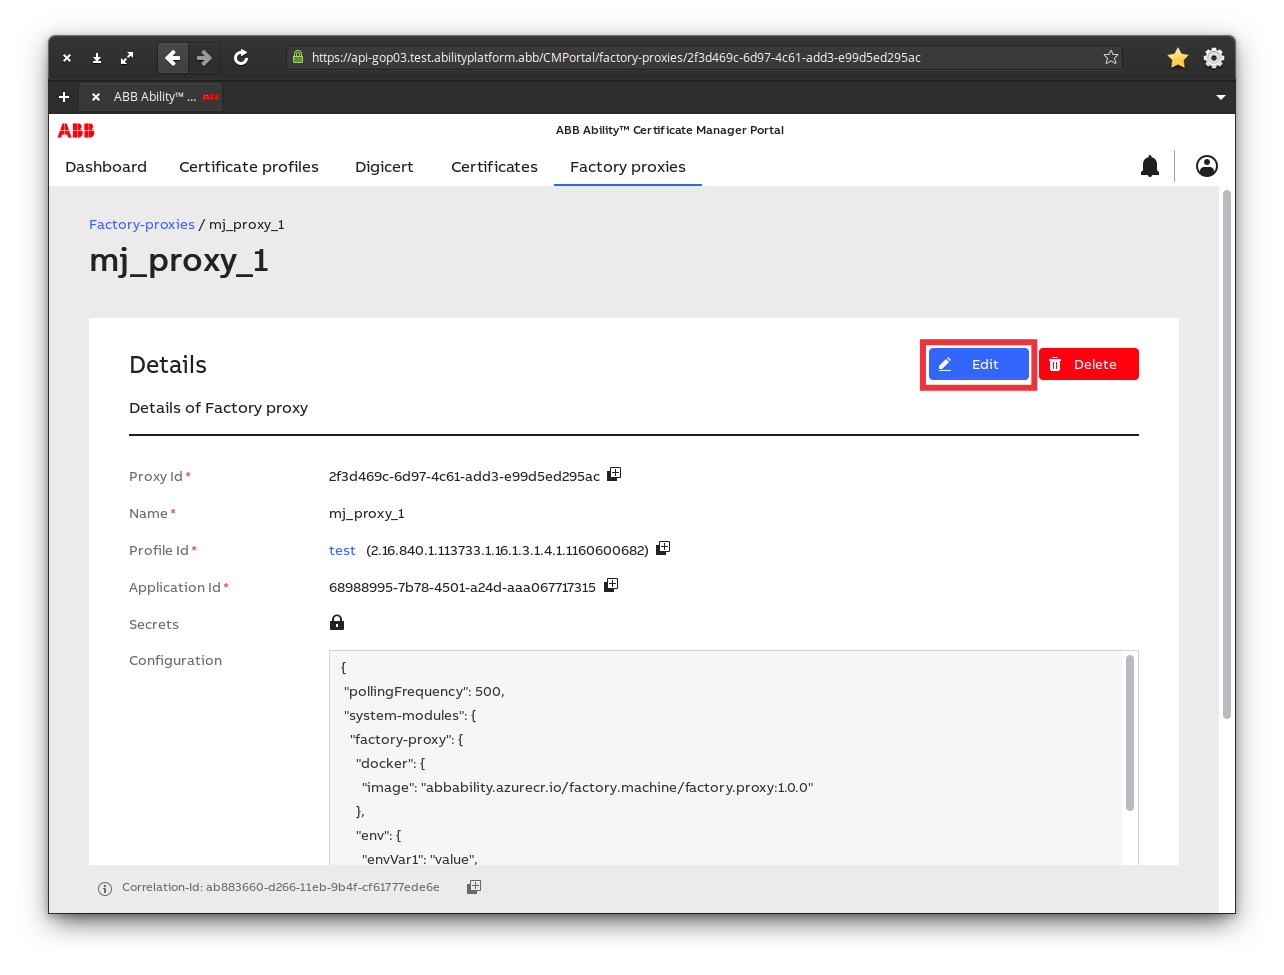Open the tab list dropdown arrow
The width and height of the screenshot is (1284, 975).
[x=1220, y=97]
